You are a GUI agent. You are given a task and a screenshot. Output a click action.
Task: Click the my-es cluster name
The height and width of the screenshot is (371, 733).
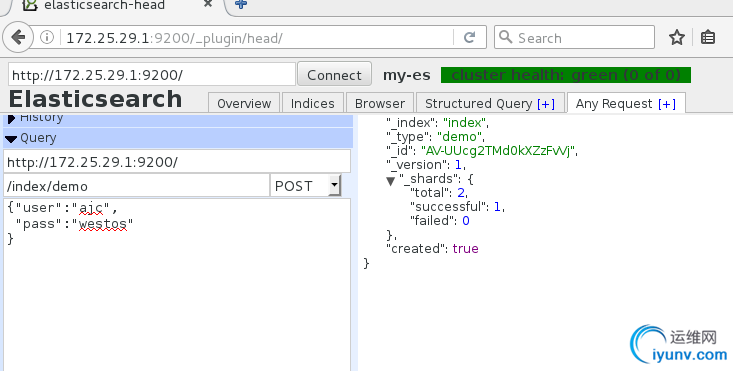[407, 75]
